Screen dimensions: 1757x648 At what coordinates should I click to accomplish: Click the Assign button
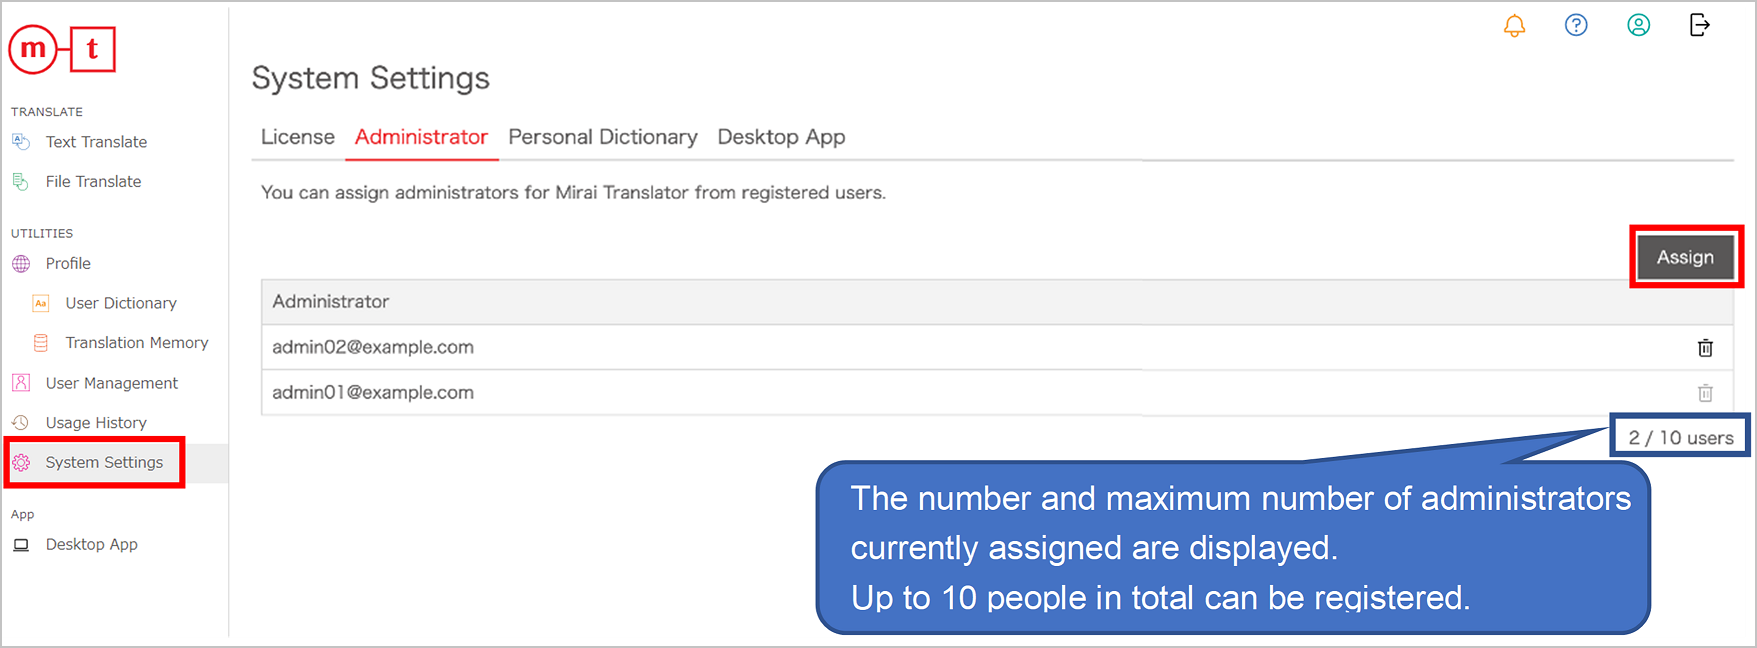(x=1685, y=258)
